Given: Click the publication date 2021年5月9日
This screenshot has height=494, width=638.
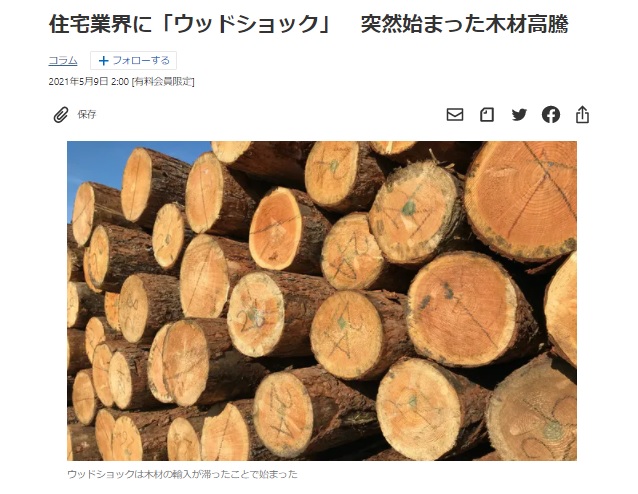Looking at the screenshot, I should [79, 82].
